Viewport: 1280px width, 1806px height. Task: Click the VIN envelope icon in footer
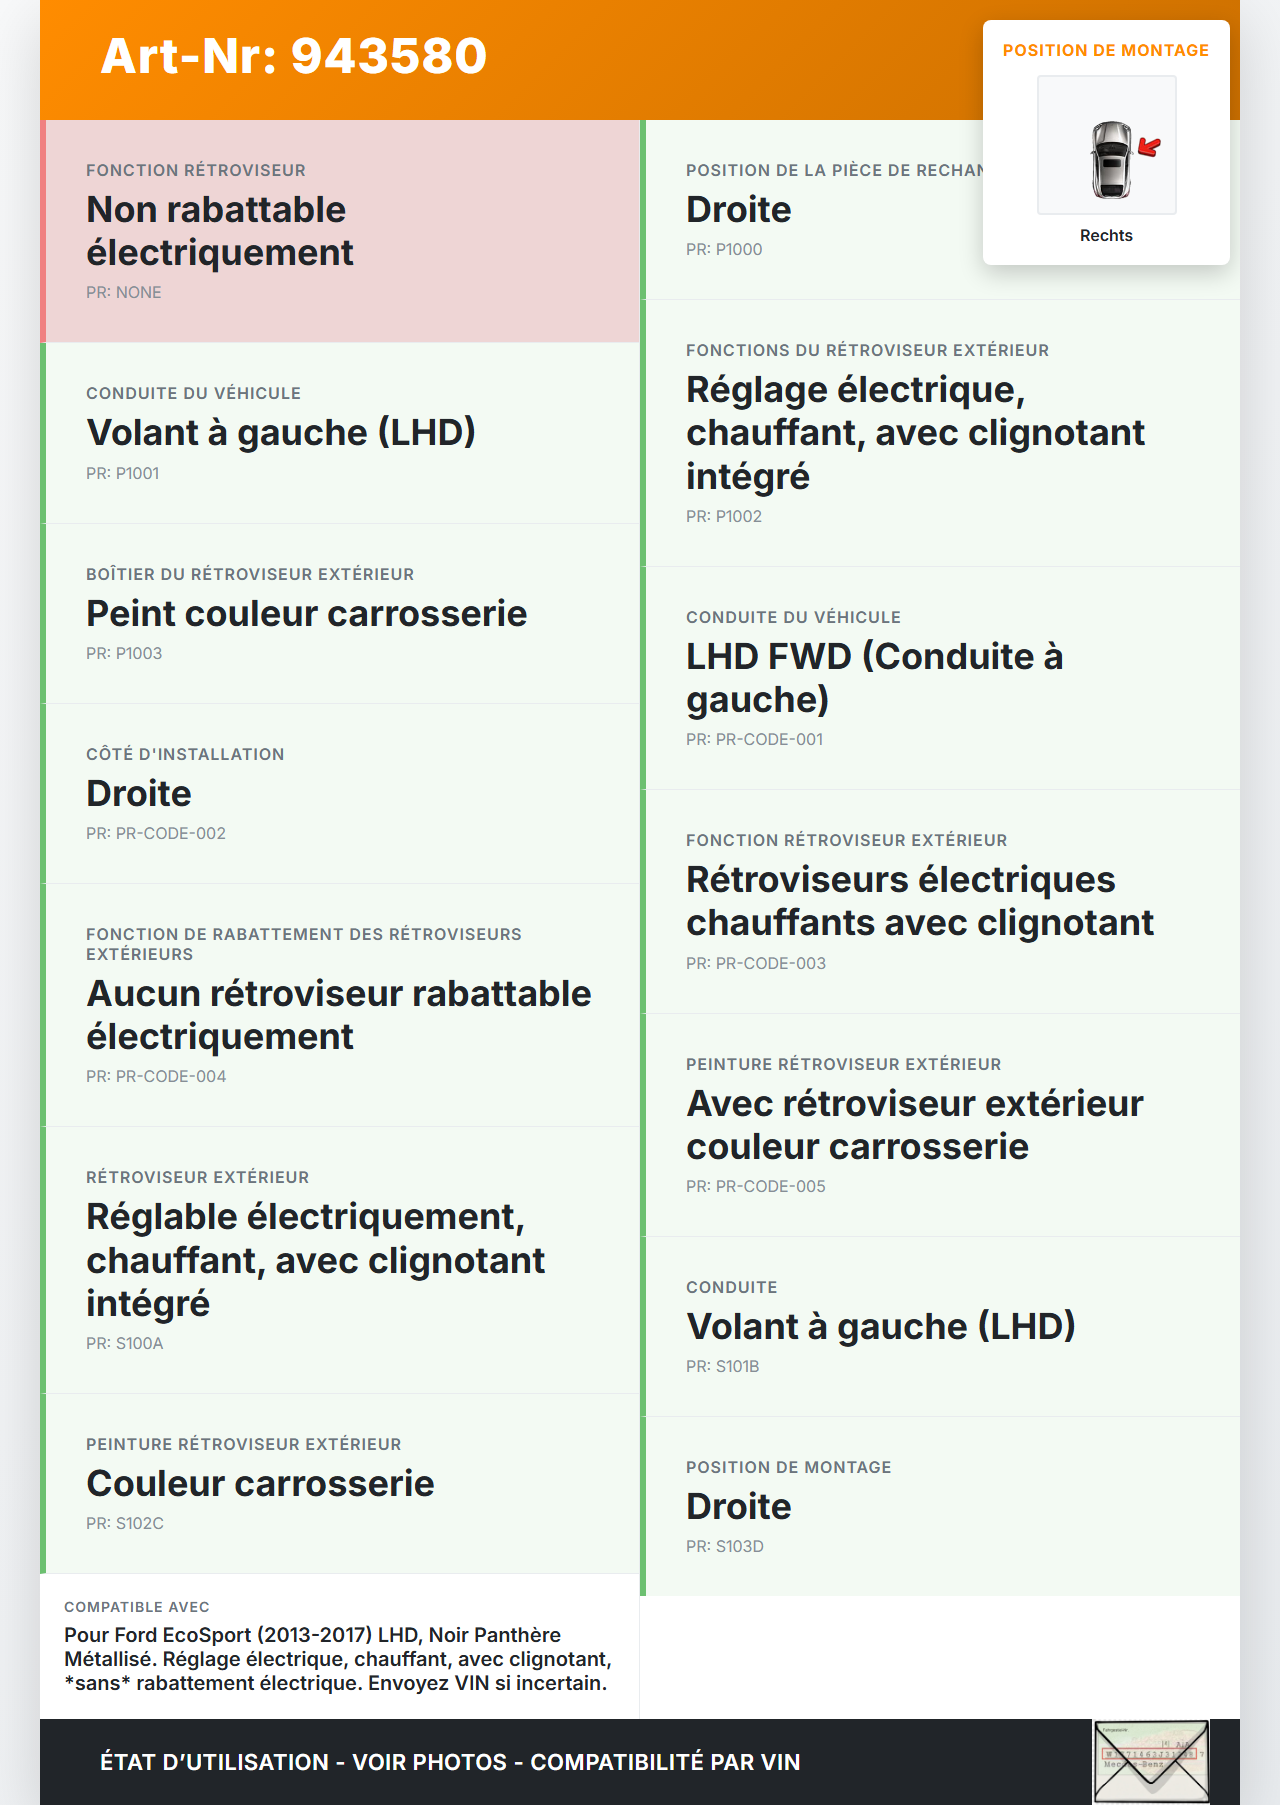point(1151,1761)
